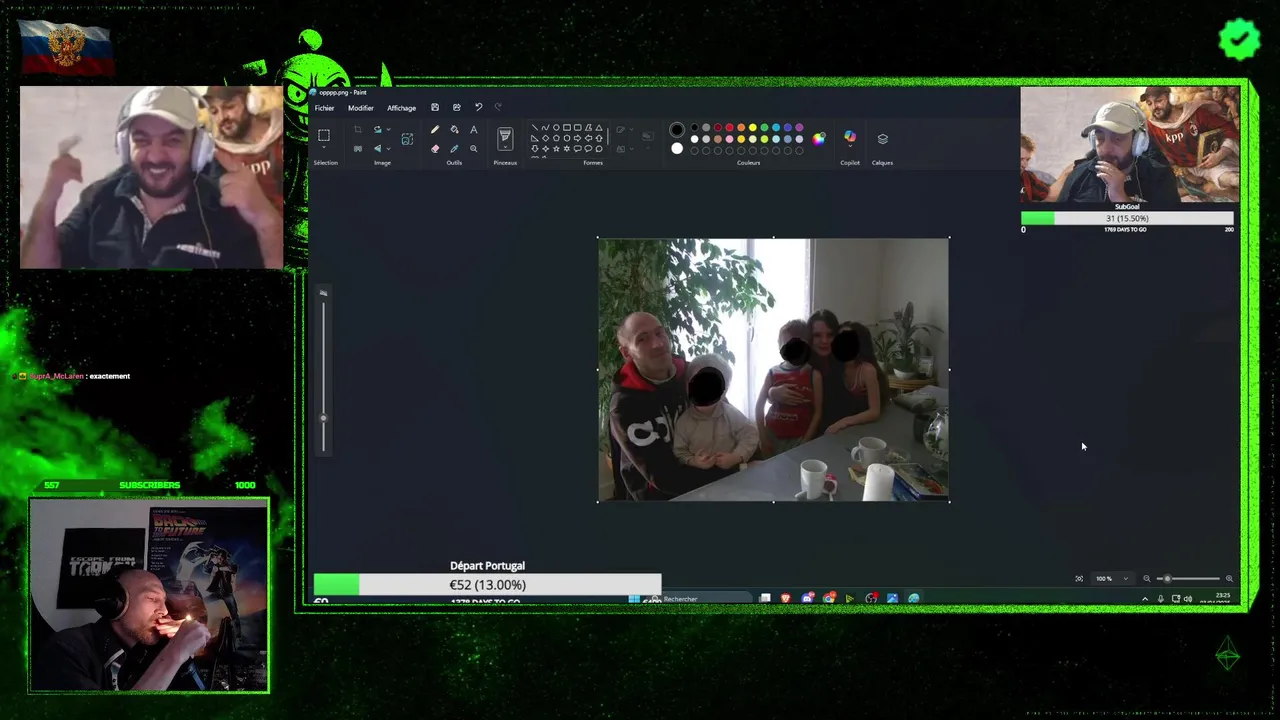Select the primary color 1 black circle
This screenshot has height=720, width=1280.
[x=677, y=129]
